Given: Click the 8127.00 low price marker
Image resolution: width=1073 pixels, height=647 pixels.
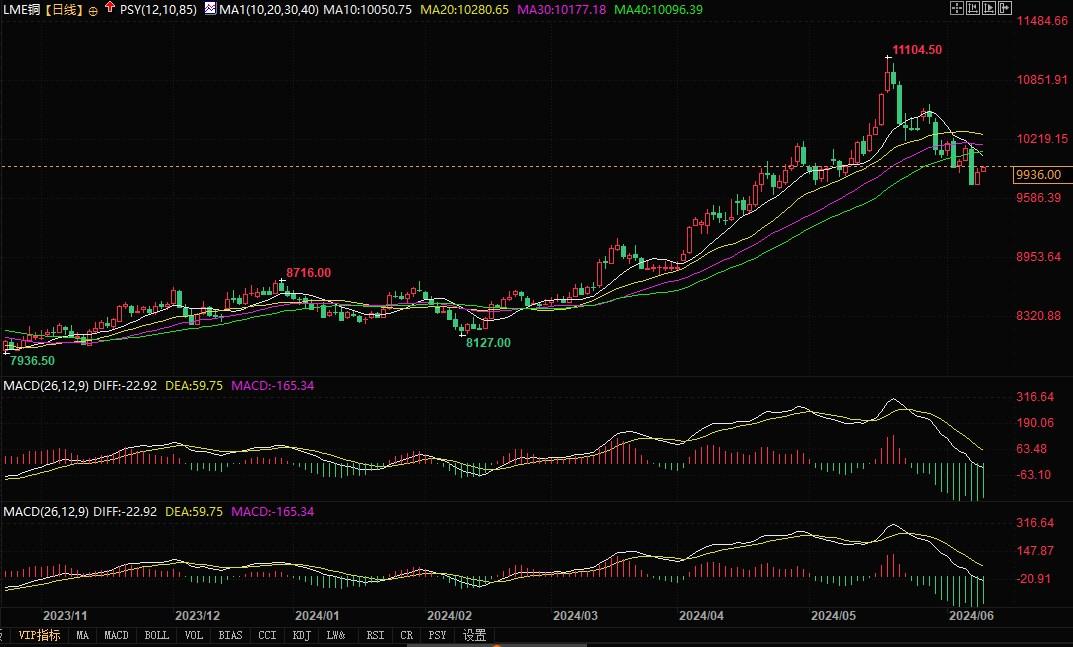Looking at the screenshot, I should 488,342.
